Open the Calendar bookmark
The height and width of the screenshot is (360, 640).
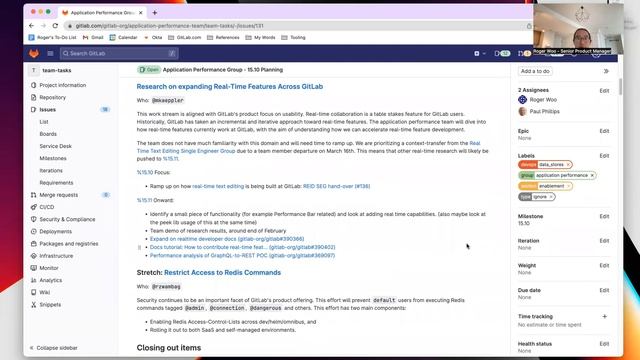click(123, 37)
